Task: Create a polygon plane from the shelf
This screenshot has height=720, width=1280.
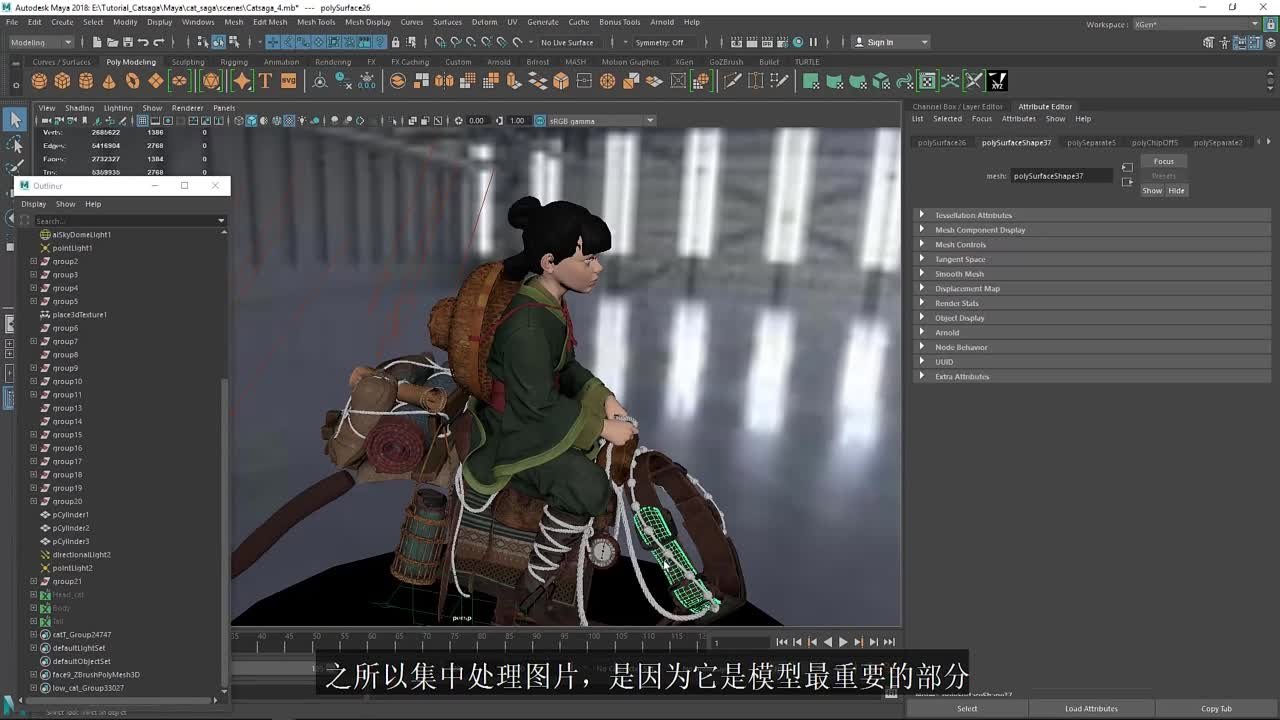Action: pyautogui.click(x=156, y=81)
